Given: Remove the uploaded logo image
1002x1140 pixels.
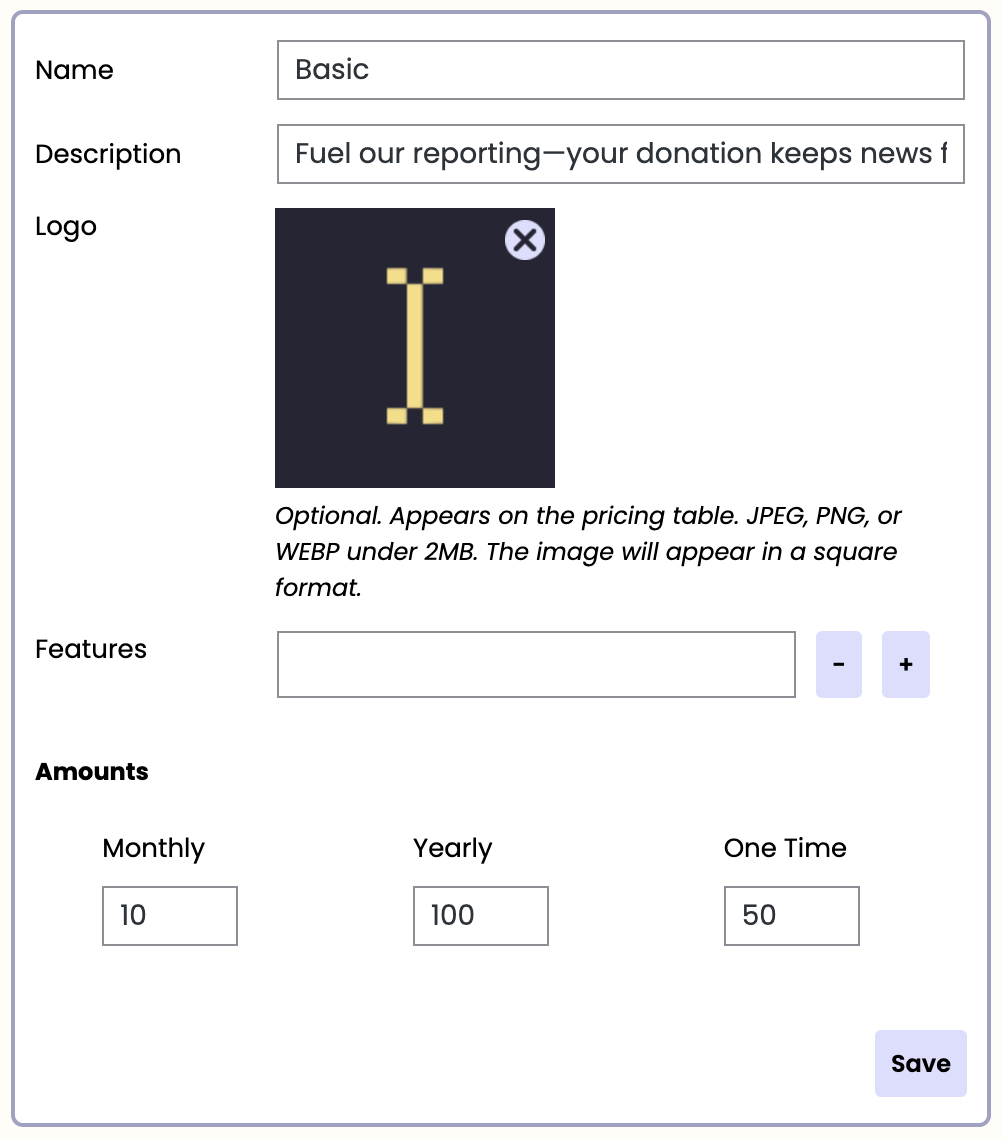Looking at the screenshot, I should [525, 240].
